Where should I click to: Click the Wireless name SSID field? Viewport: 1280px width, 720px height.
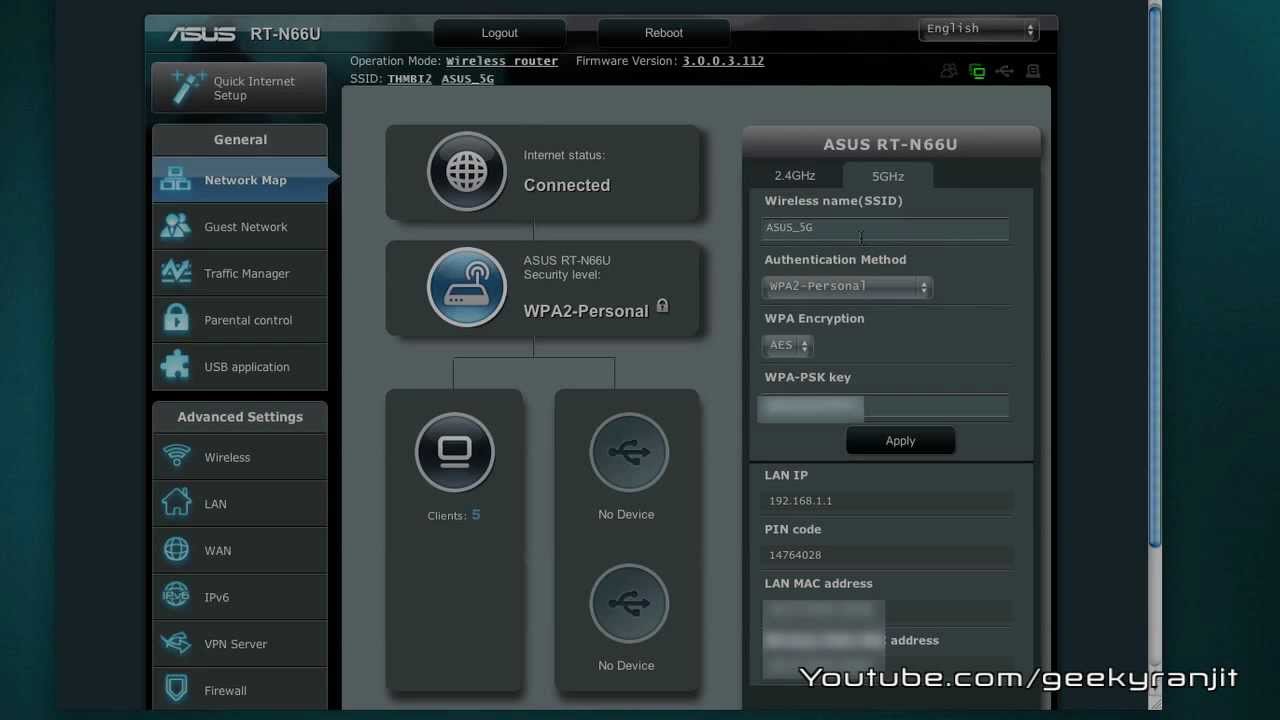[x=885, y=228]
